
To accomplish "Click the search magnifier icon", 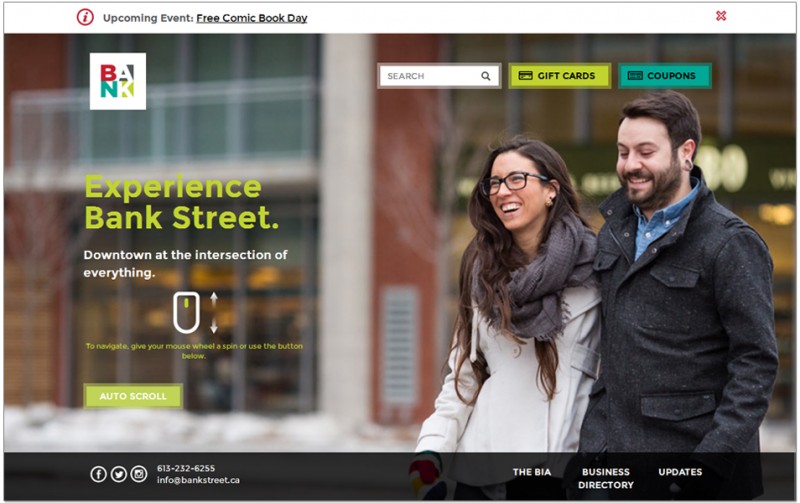I will coord(486,76).
